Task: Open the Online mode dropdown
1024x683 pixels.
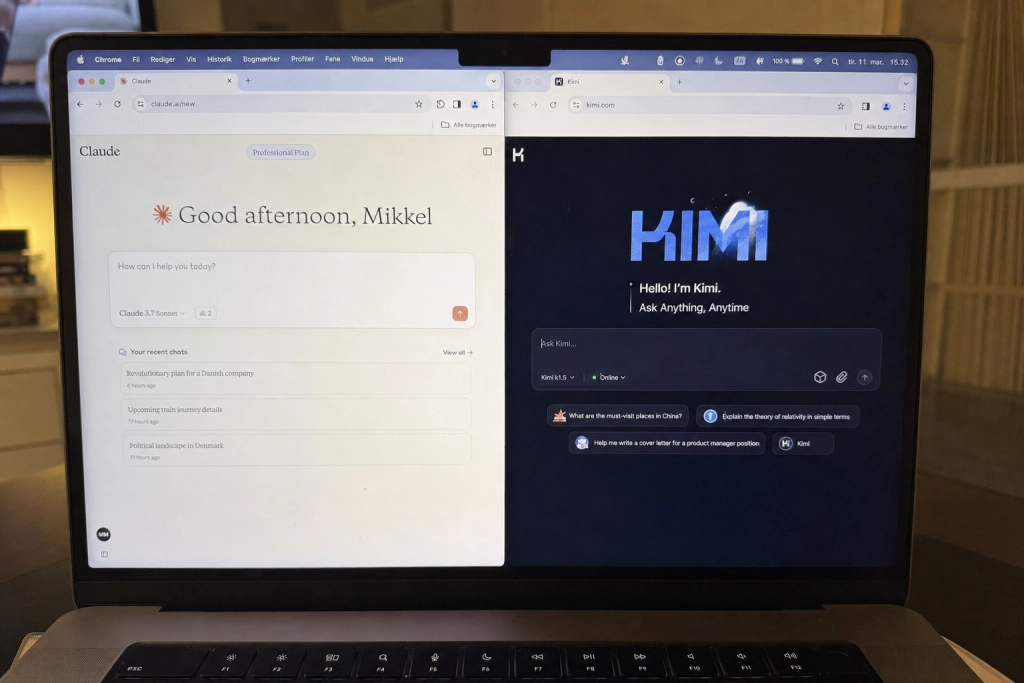Action: (x=609, y=377)
